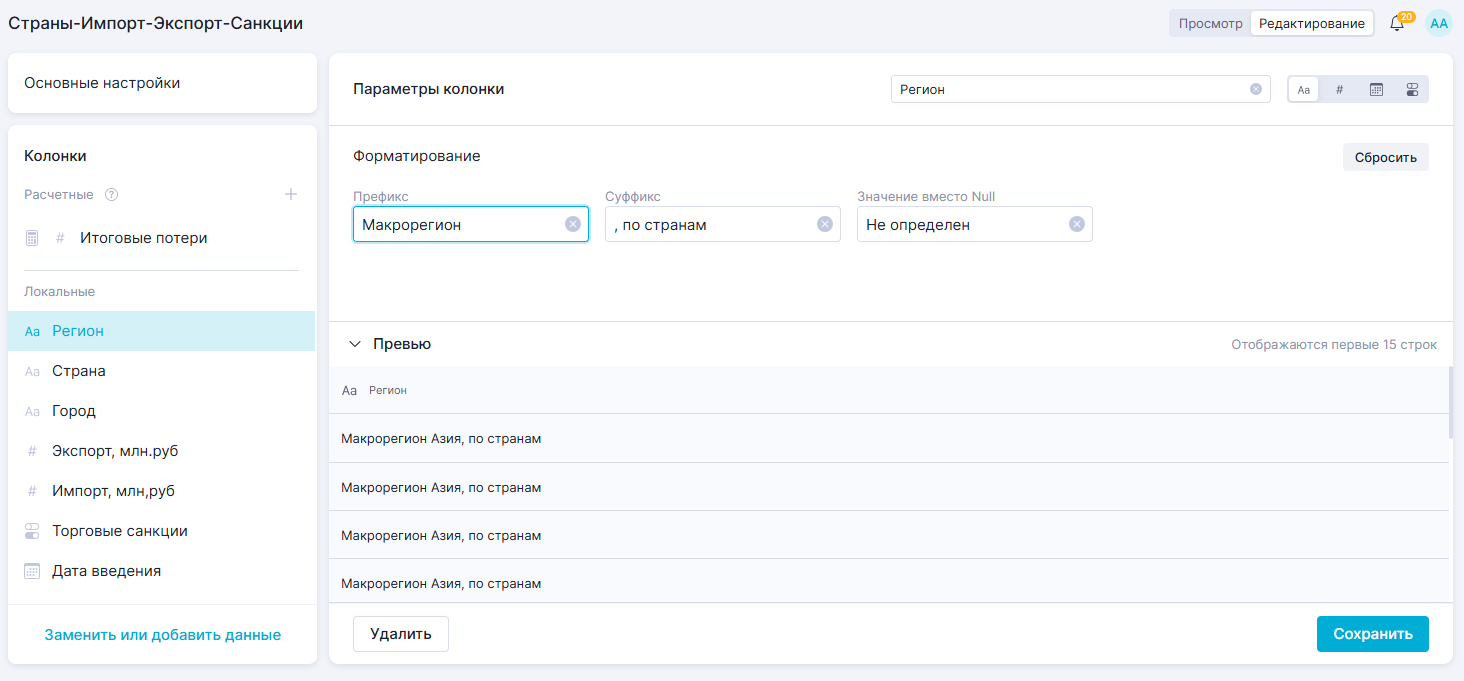Set column type to date calendar
This screenshot has height=681, width=1464.
point(1376,89)
